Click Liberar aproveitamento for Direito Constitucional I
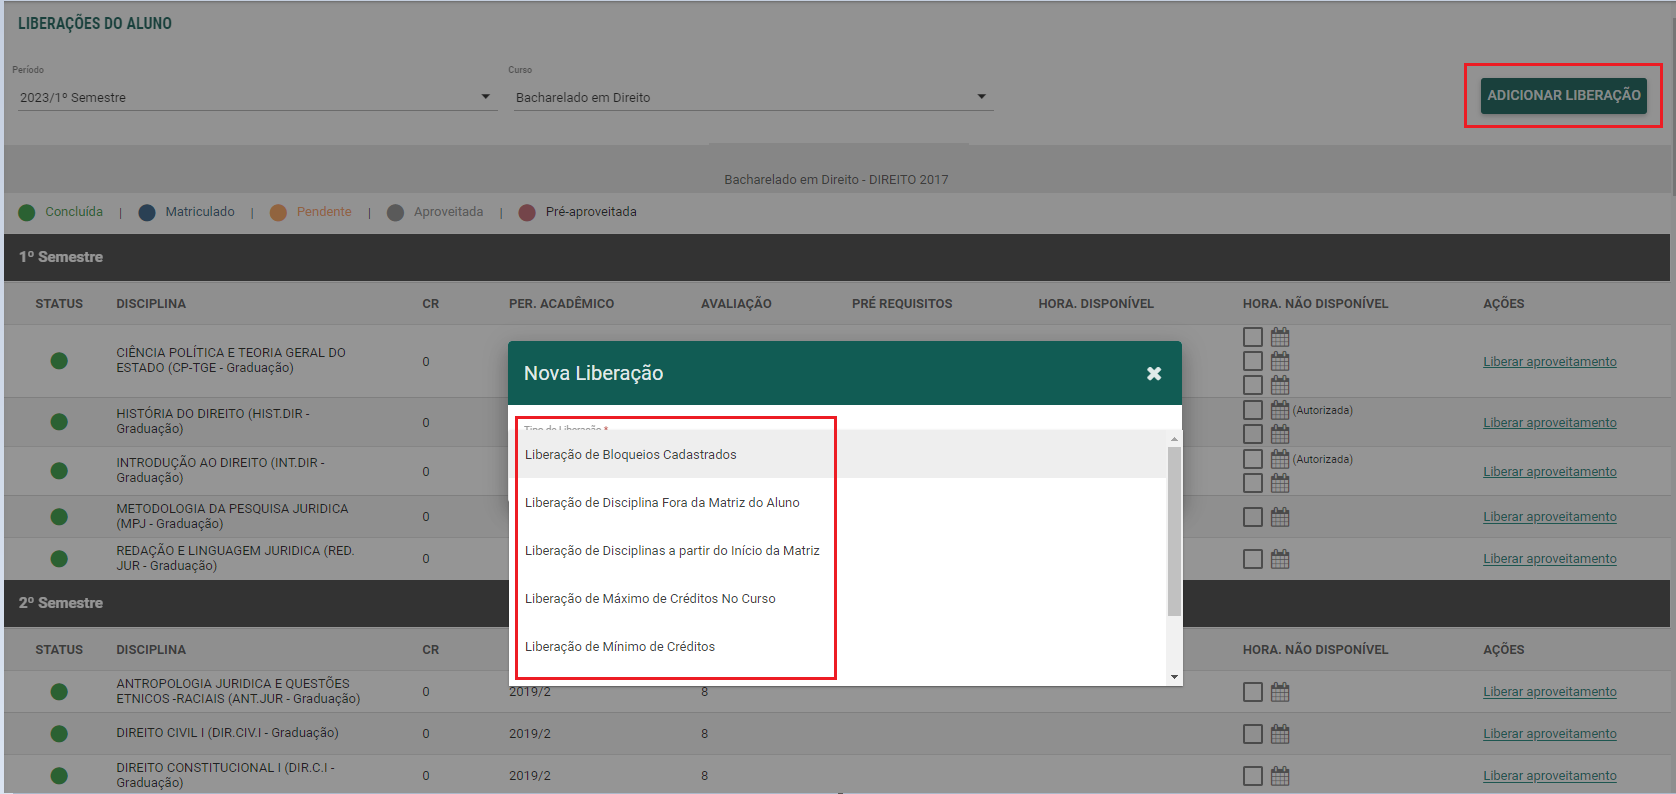This screenshot has width=1676, height=794. coord(1549,776)
